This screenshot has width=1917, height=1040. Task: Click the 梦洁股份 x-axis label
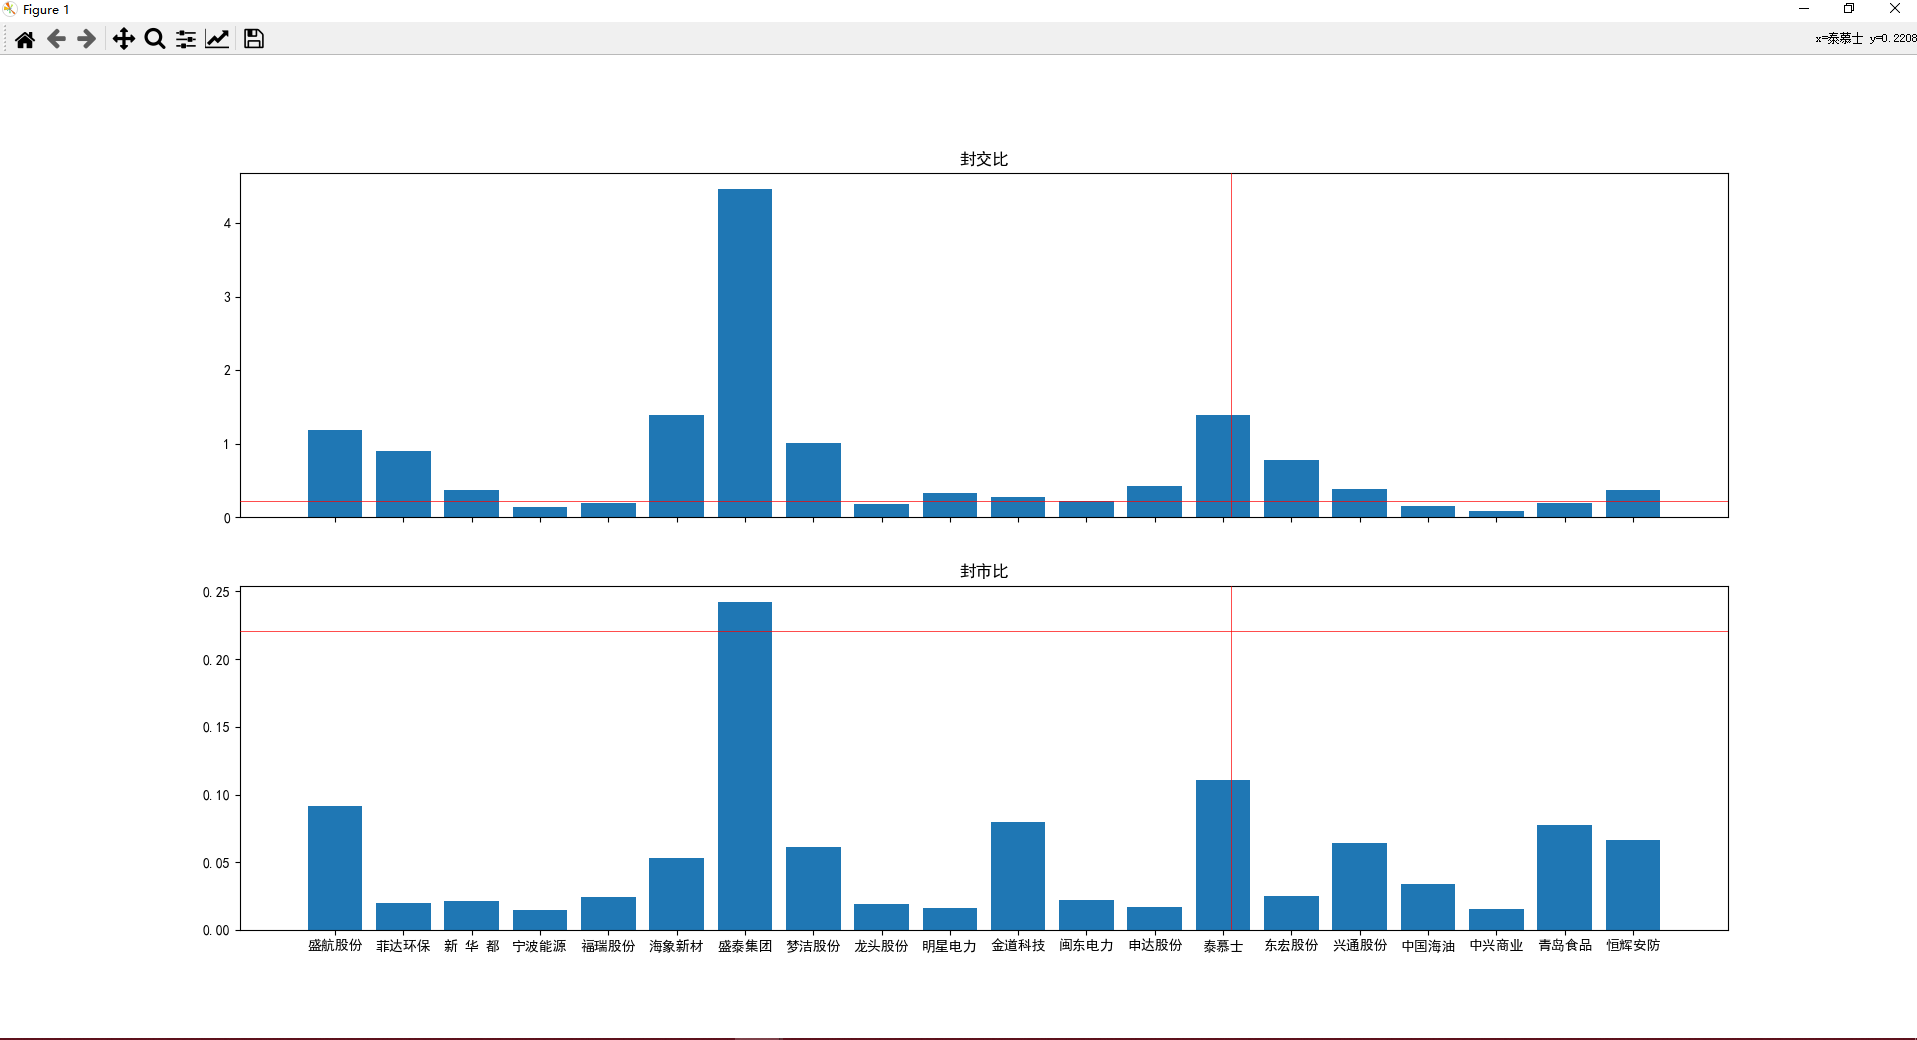(x=813, y=945)
